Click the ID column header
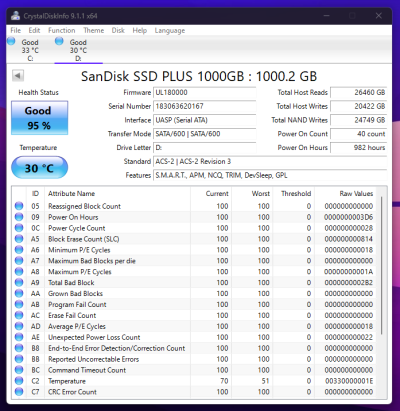The height and width of the screenshot is (411, 400). 35,194
